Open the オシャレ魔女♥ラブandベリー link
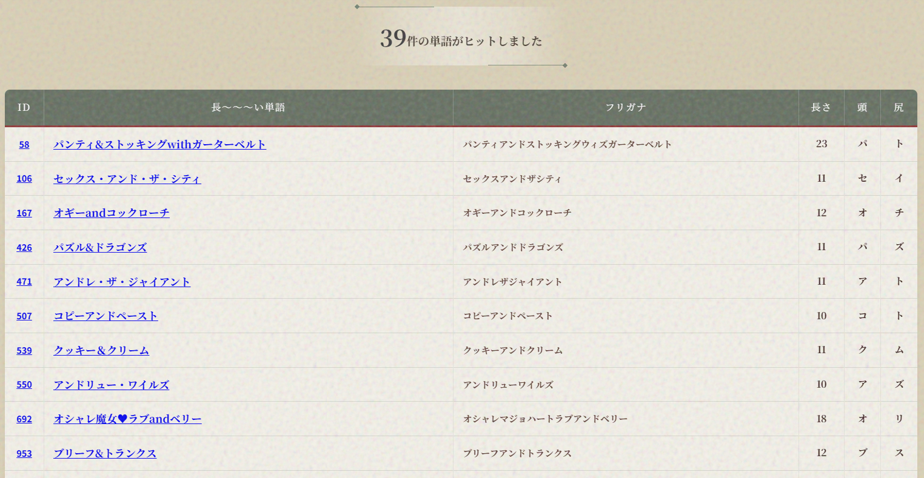Screen dimensions: 924x478 coord(127,419)
